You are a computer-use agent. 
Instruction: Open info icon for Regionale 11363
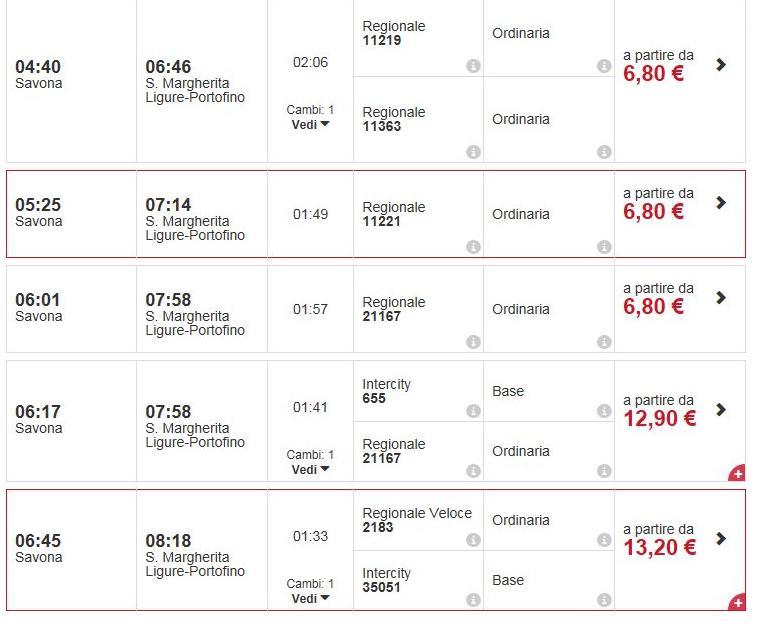[473, 152]
